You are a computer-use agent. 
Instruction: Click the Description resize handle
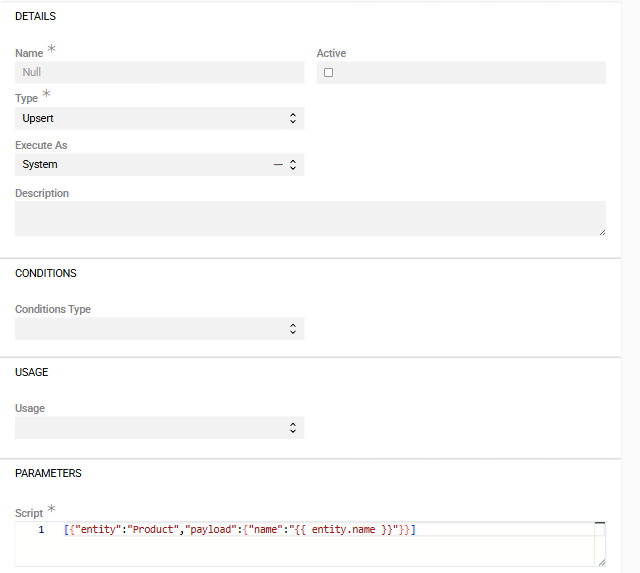click(x=601, y=232)
